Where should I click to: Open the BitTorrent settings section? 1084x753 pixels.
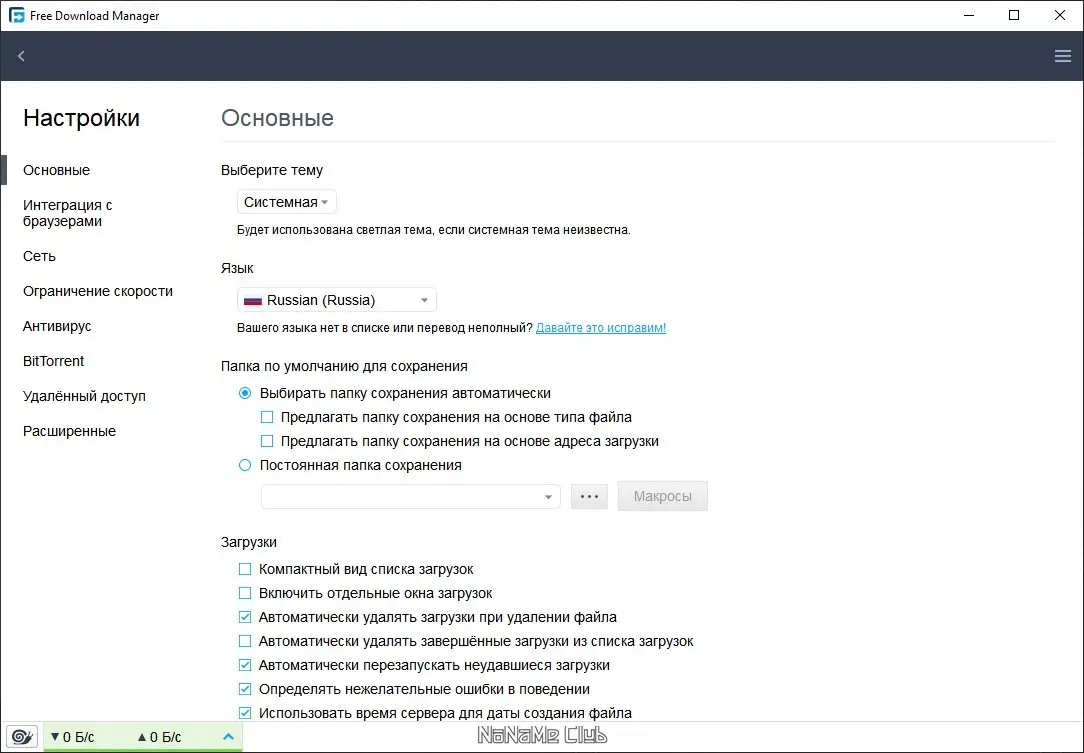[53, 361]
